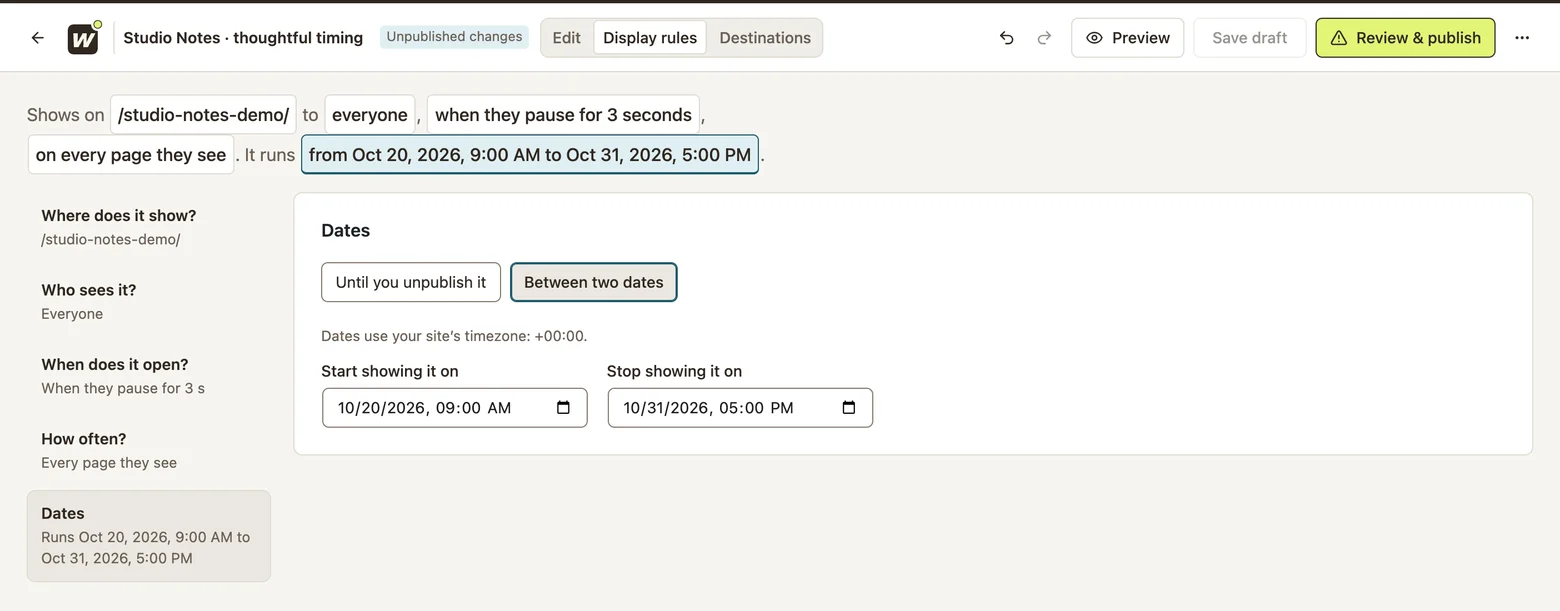Switch to the Destinations tab
Viewport: 1560px width, 611px height.
[x=765, y=38]
